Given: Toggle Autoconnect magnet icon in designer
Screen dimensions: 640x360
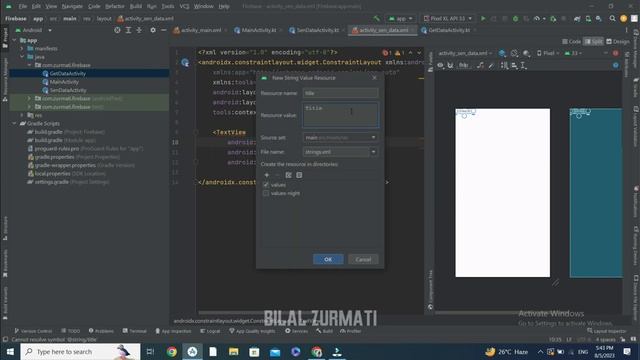Looking at the screenshot, I should (x=450, y=65).
